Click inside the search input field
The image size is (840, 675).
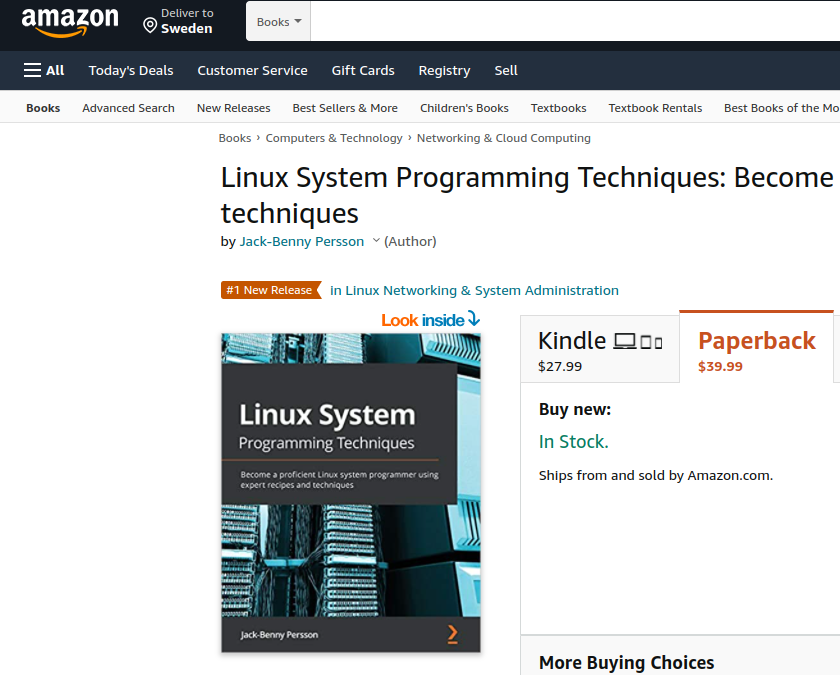tap(575, 22)
